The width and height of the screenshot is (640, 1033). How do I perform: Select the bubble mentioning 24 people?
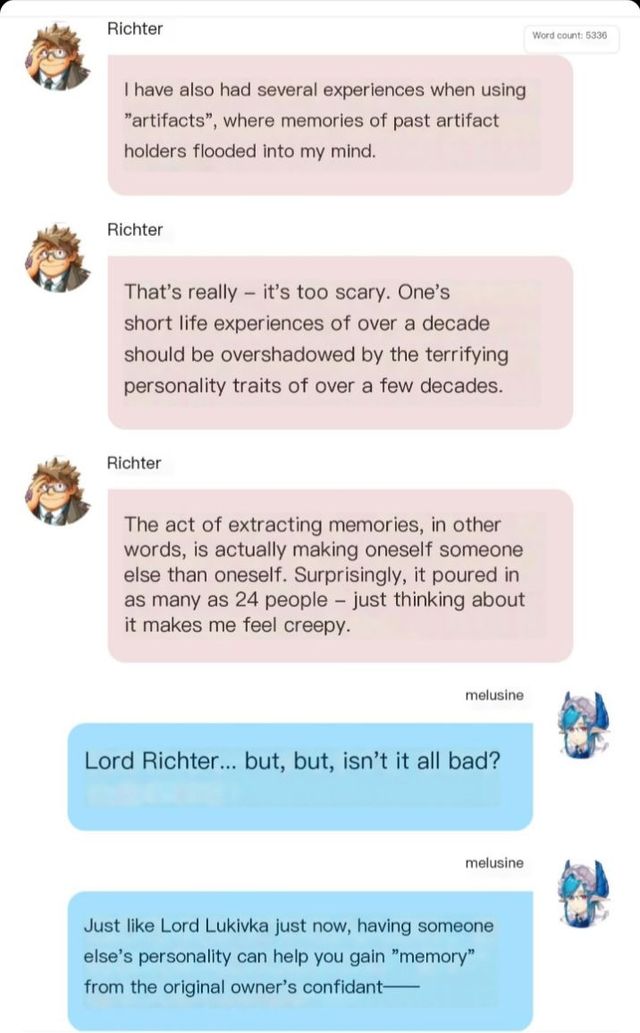point(340,576)
